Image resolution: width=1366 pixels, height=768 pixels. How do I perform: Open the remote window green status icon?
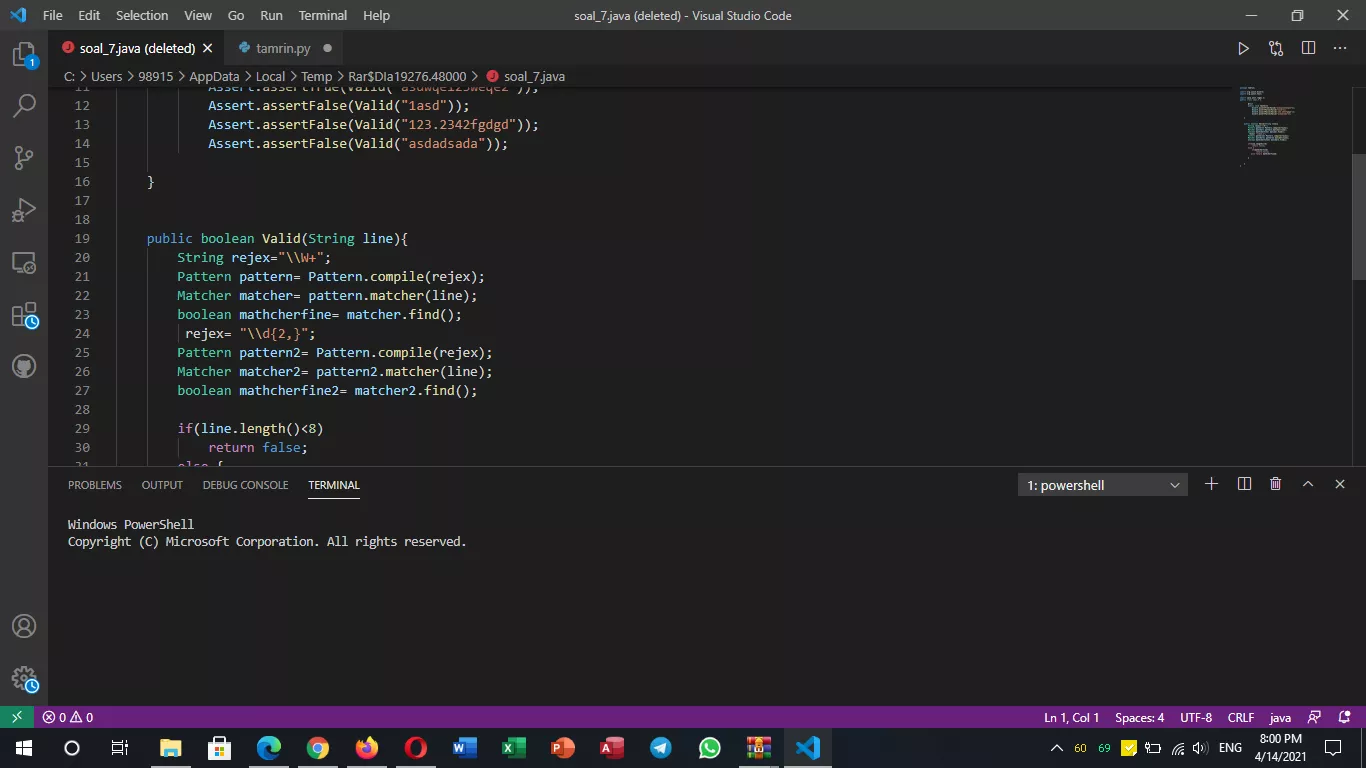pyautogui.click(x=17, y=717)
